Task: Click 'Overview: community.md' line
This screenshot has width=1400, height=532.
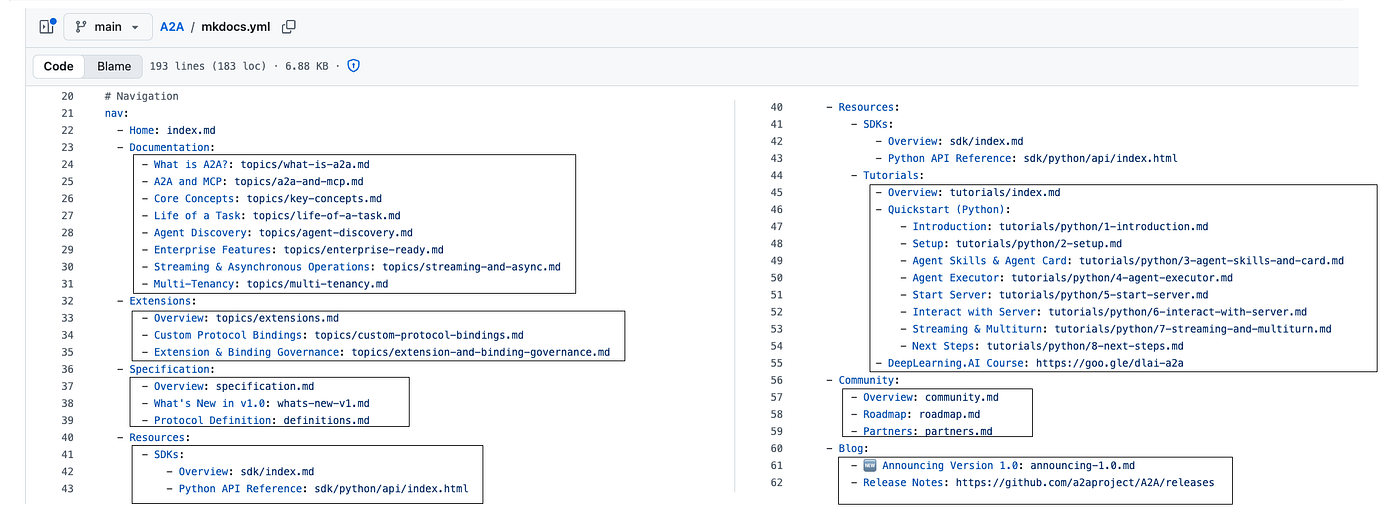Action: (x=925, y=396)
